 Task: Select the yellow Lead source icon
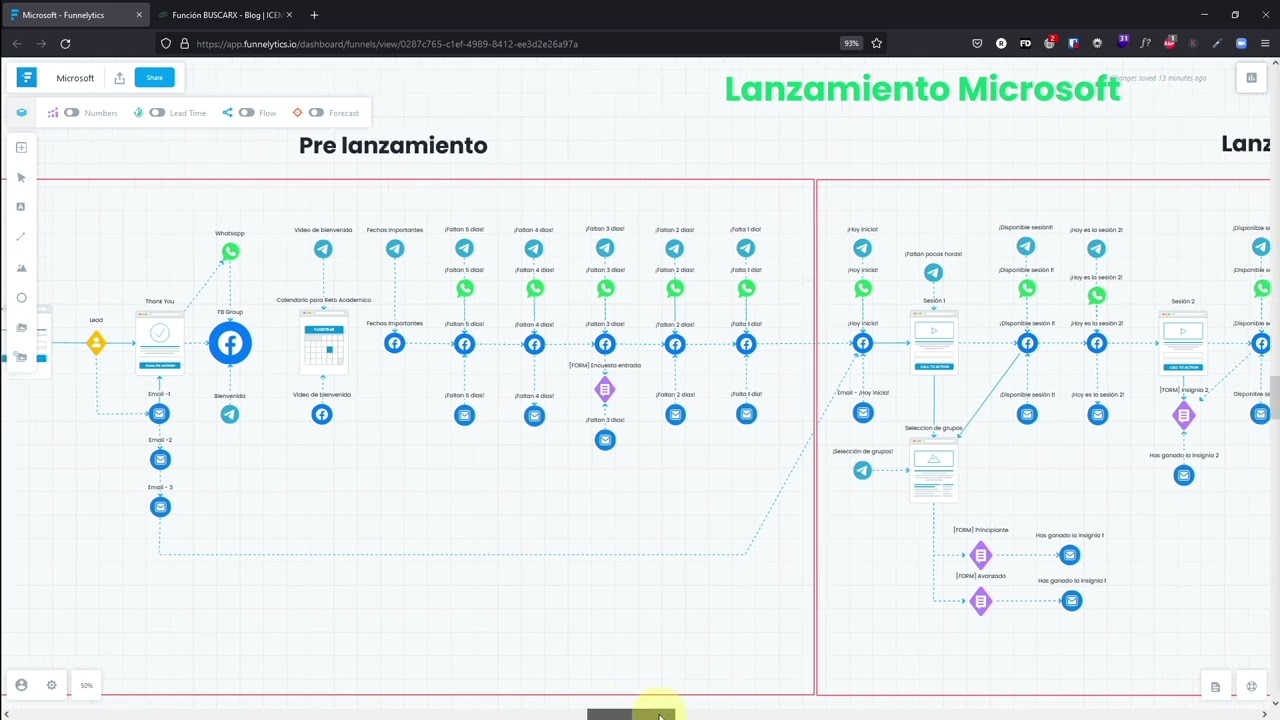[x=96, y=343]
